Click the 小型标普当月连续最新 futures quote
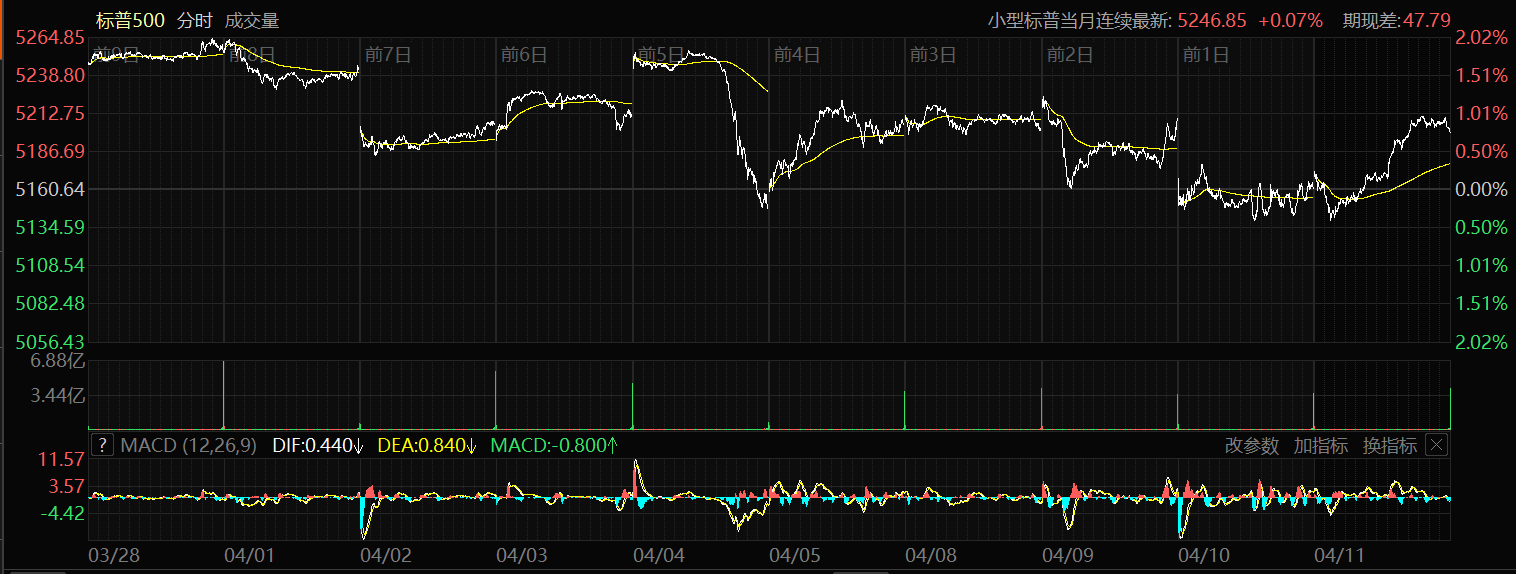1516x574 pixels. click(1154, 20)
